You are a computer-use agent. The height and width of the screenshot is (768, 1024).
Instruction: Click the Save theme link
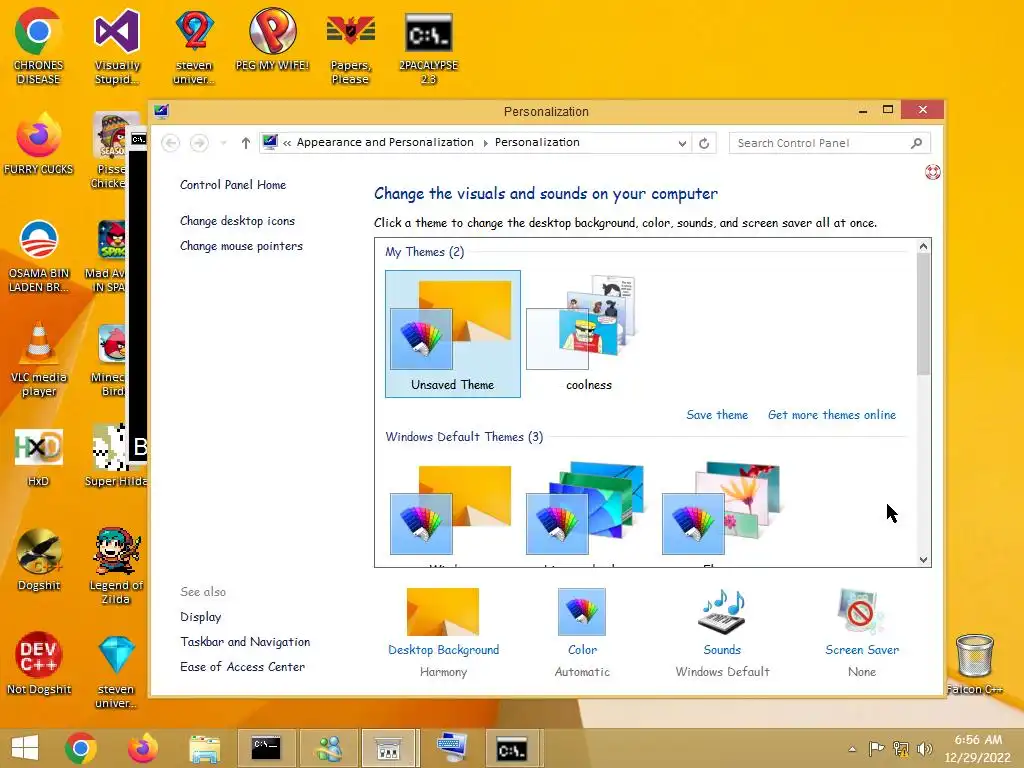(x=717, y=415)
